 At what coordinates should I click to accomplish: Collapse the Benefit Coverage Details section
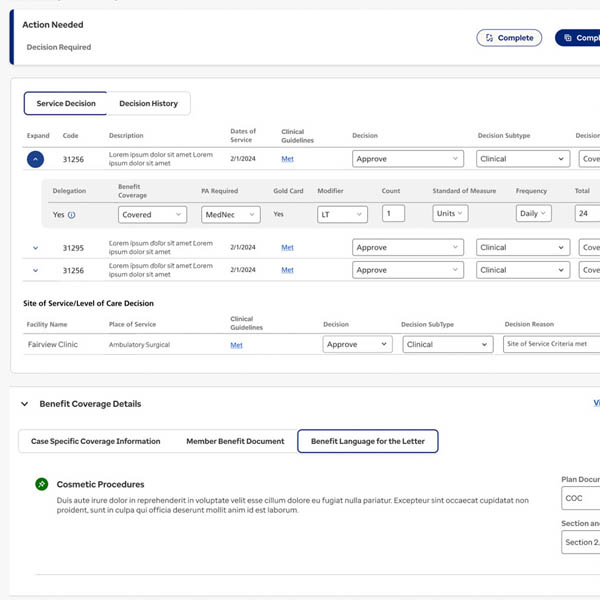pyautogui.click(x=25, y=404)
